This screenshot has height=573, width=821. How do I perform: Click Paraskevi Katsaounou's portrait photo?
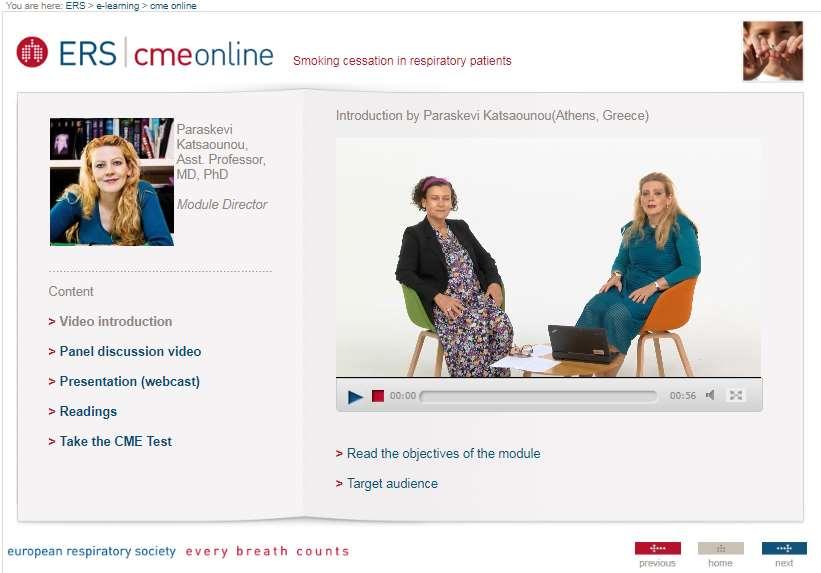pyautogui.click(x=112, y=182)
